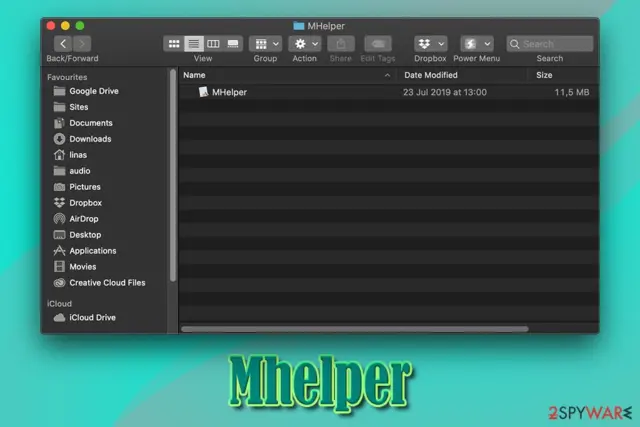Click the Creative Cloud icon in sidebar
Viewport: 640px width, 427px height.
click(59, 282)
